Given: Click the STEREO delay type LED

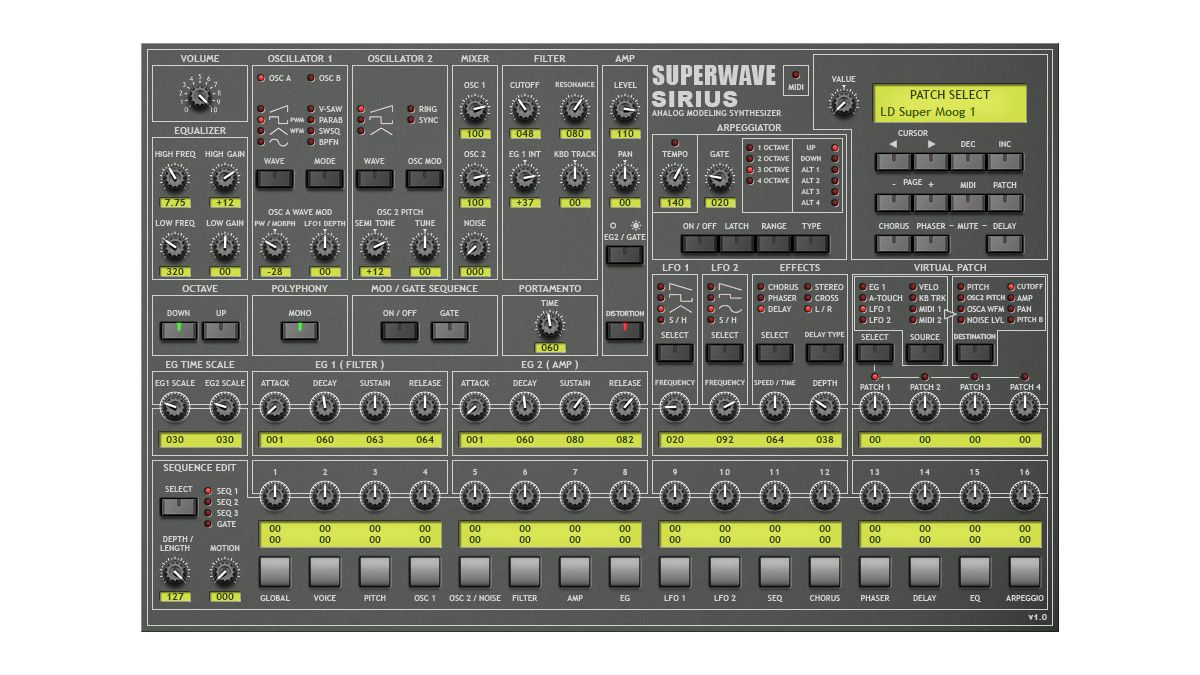Looking at the screenshot, I should (x=806, y=287).
